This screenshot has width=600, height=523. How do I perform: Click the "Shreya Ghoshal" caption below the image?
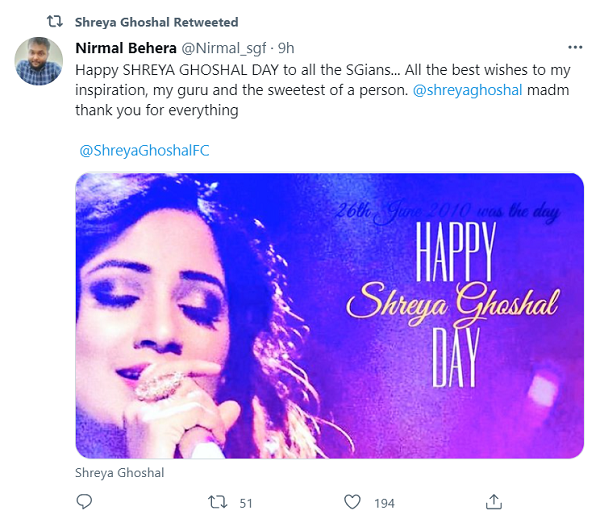click(120, 473)
